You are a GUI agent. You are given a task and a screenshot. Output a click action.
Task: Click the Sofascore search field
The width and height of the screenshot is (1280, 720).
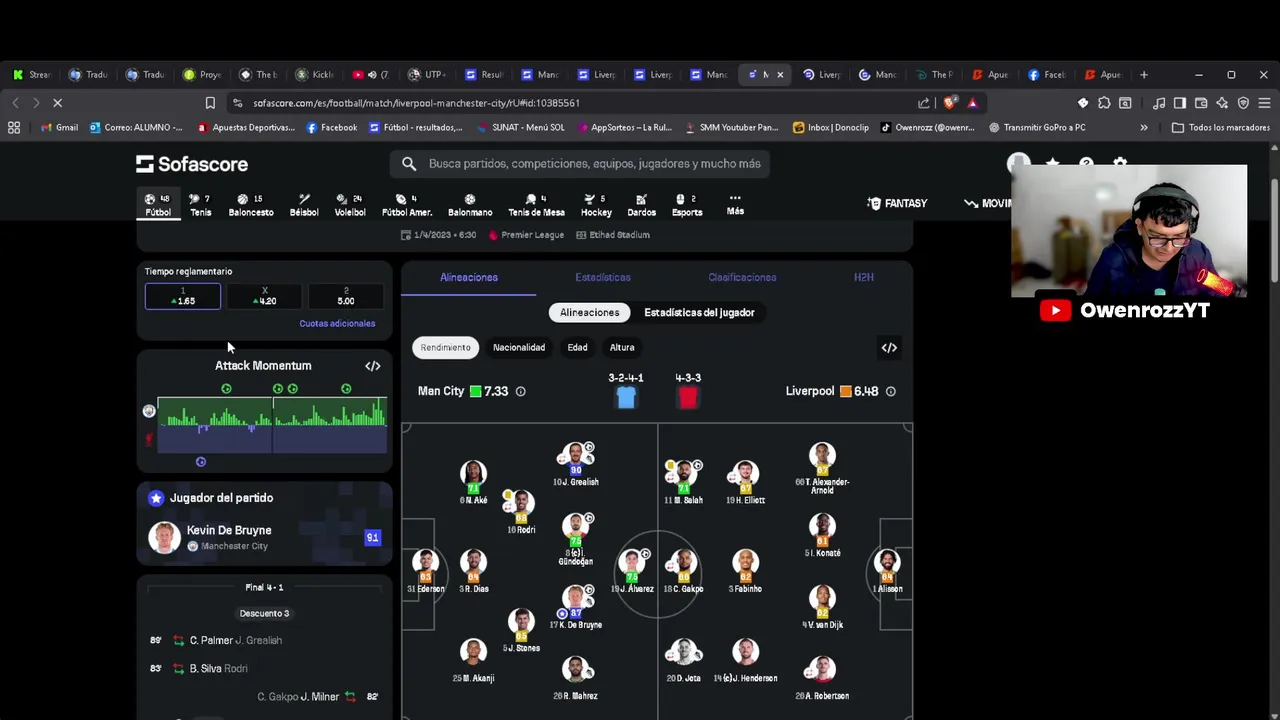click(580, 164)
